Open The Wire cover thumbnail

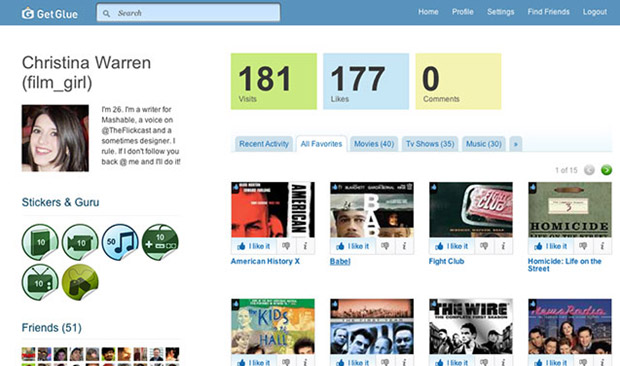[471, 326]
